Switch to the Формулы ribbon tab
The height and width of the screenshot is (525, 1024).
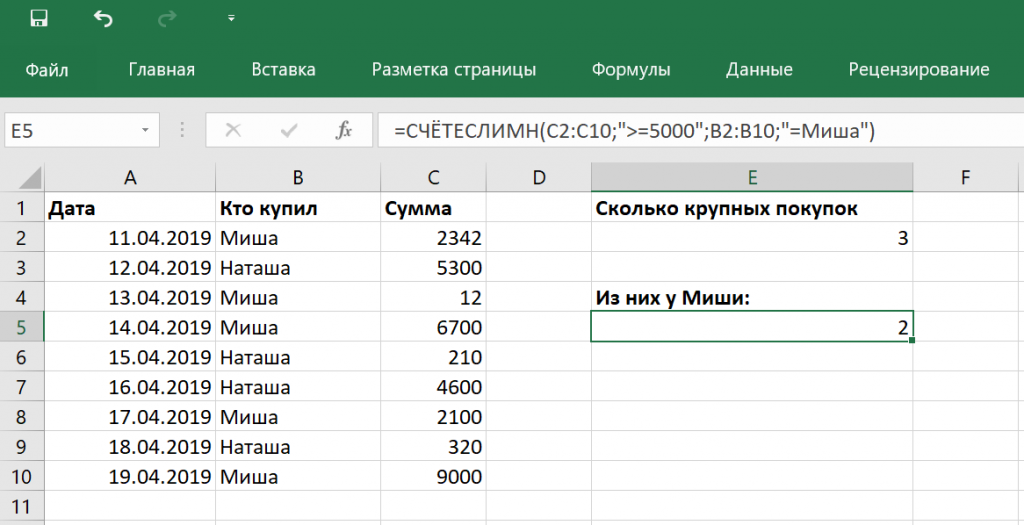coord(630,69)
